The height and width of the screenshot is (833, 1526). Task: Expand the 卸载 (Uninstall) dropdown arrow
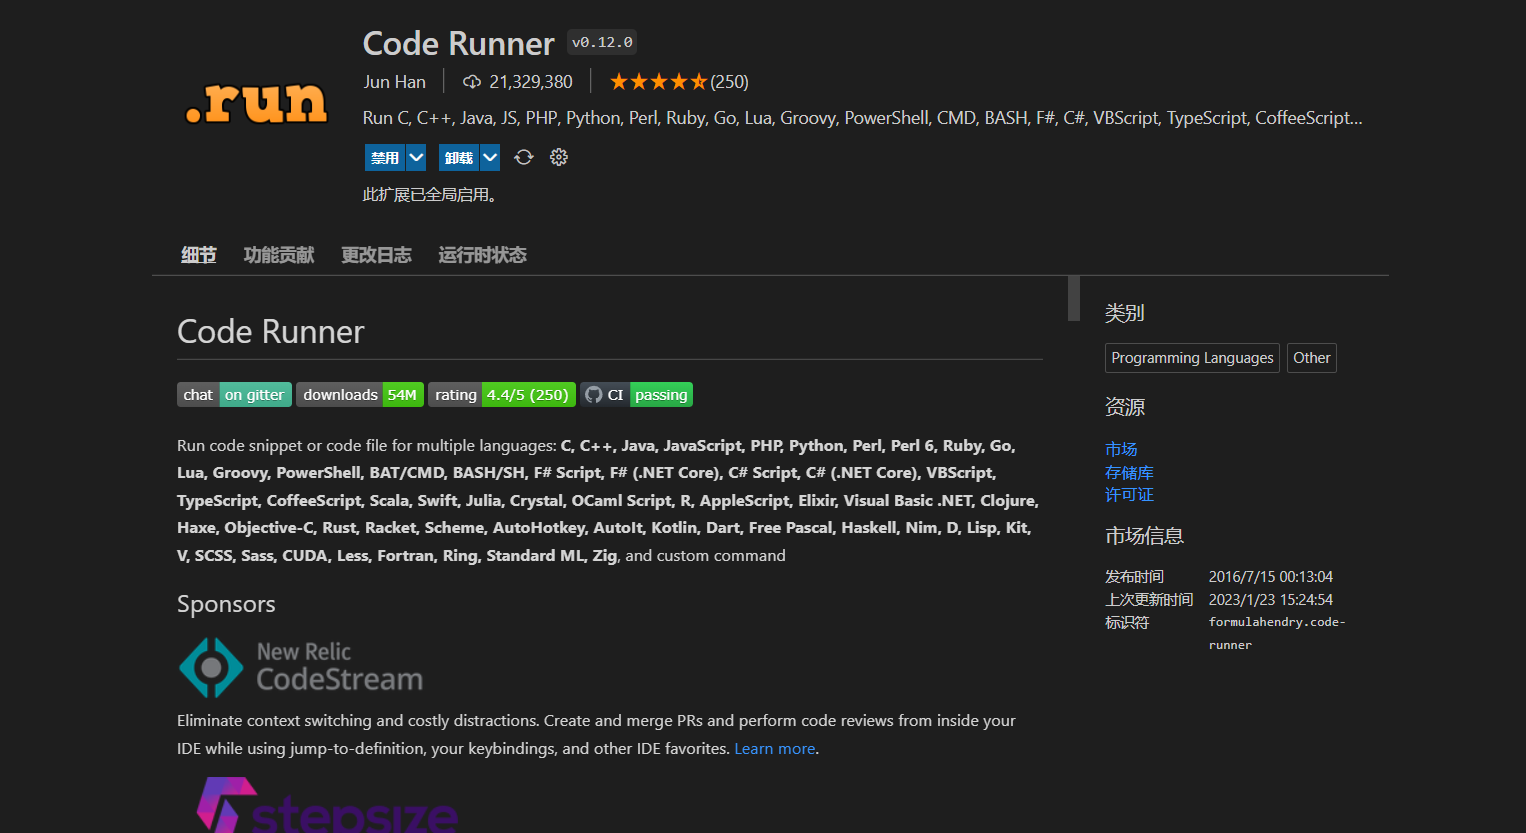coord(490,157)
